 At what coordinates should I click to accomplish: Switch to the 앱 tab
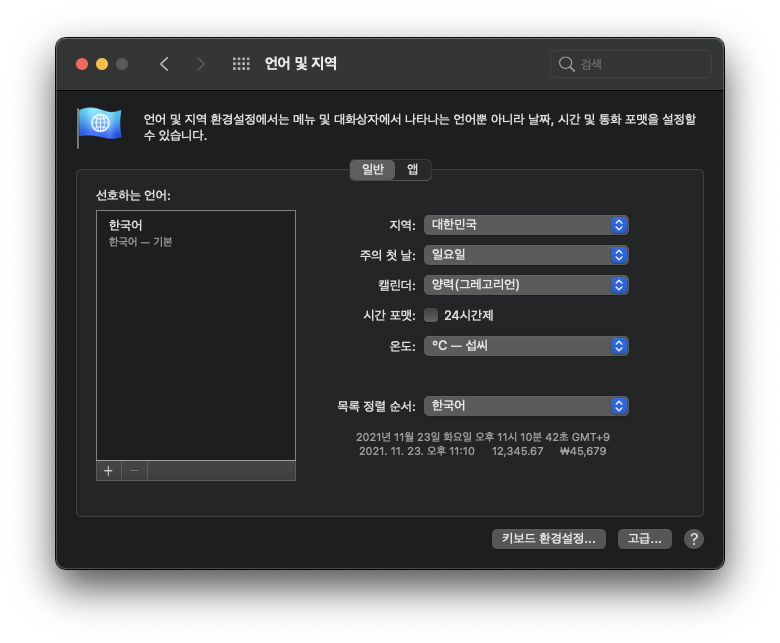tap(412, 170)
